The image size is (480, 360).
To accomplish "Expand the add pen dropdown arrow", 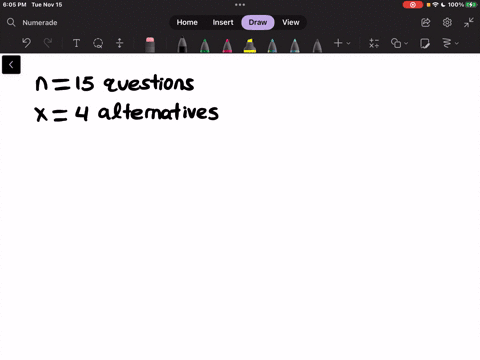I will coord(348,43).
